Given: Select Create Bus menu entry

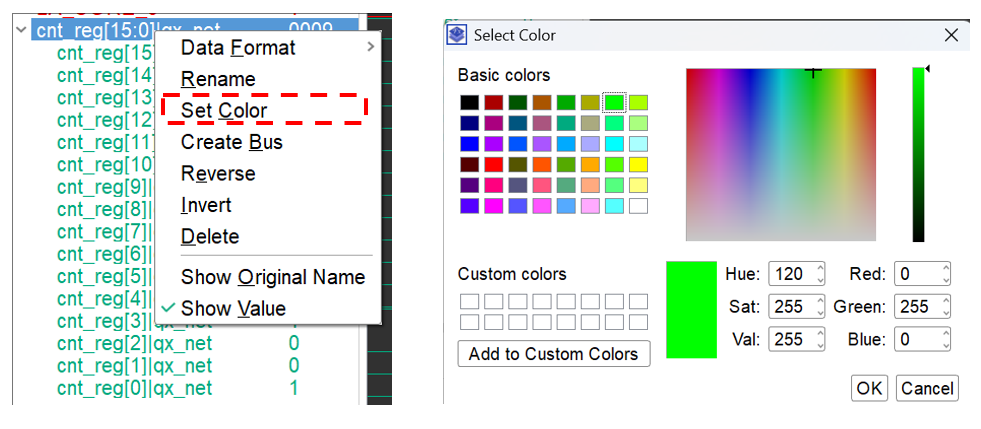Looking at the screenshot, I should click(231, 142).
